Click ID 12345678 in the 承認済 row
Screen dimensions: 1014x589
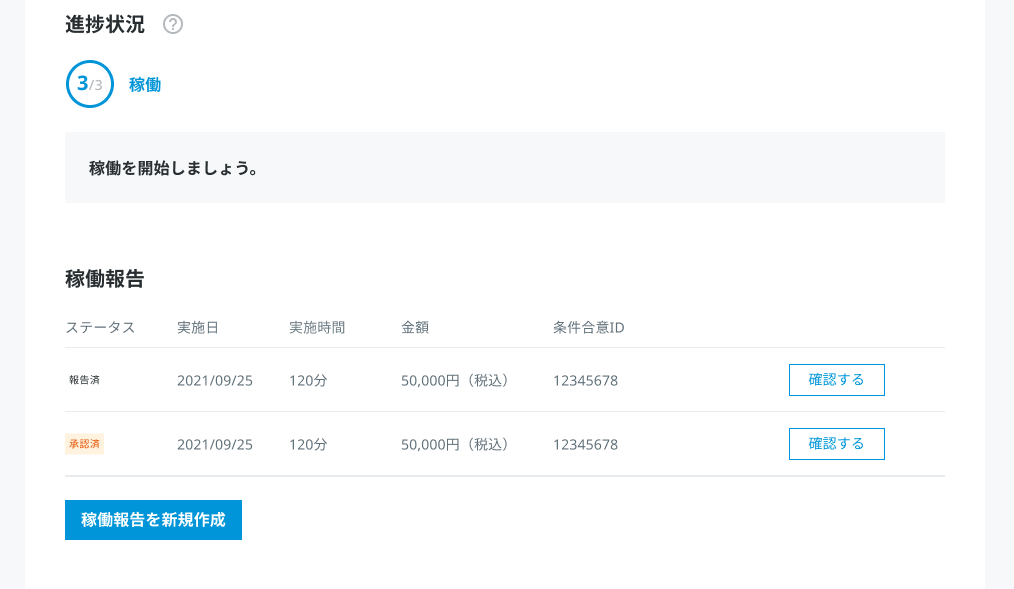[x=585, y=445]
